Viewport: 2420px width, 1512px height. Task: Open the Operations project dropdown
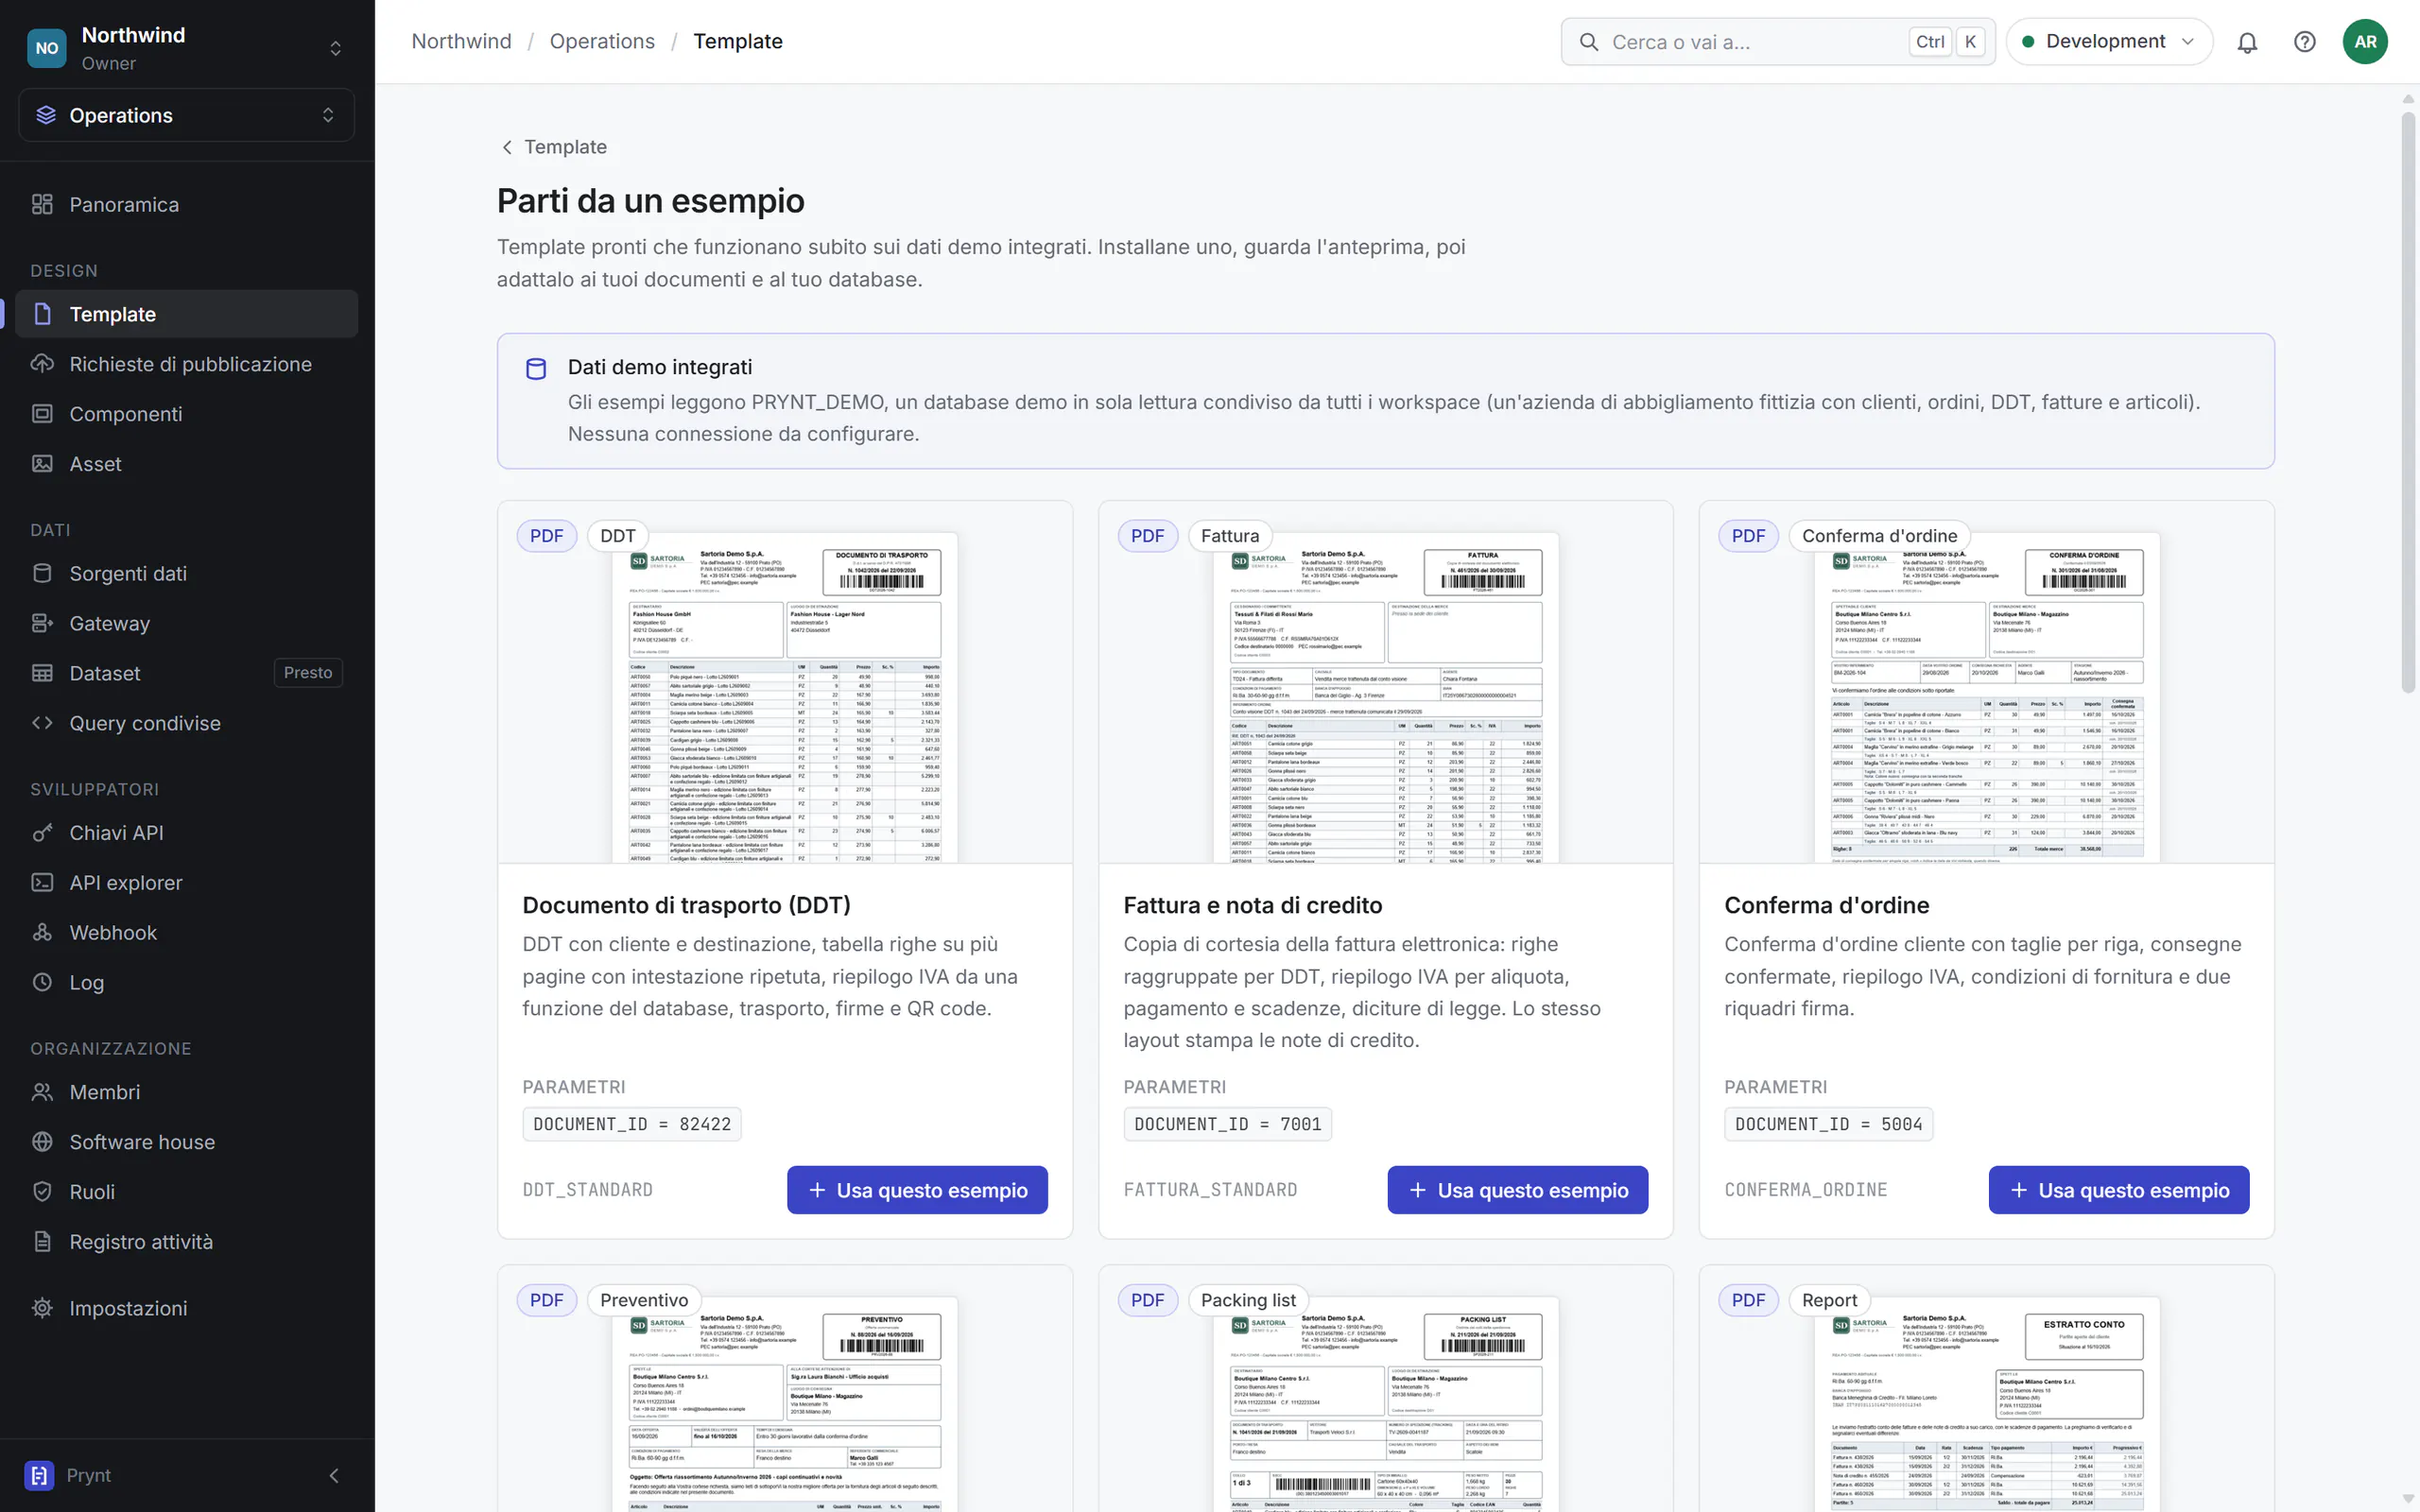coord(187,115)
